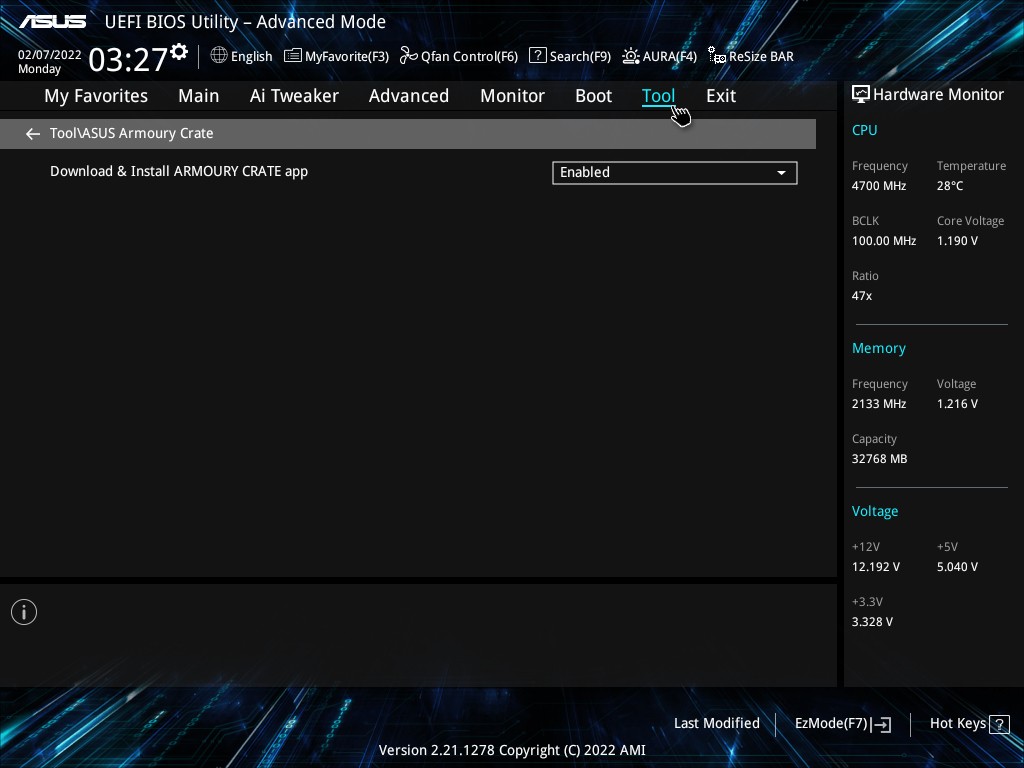
Task: Click Core Voltage value 1.190 V
Action: click(957, 241)
